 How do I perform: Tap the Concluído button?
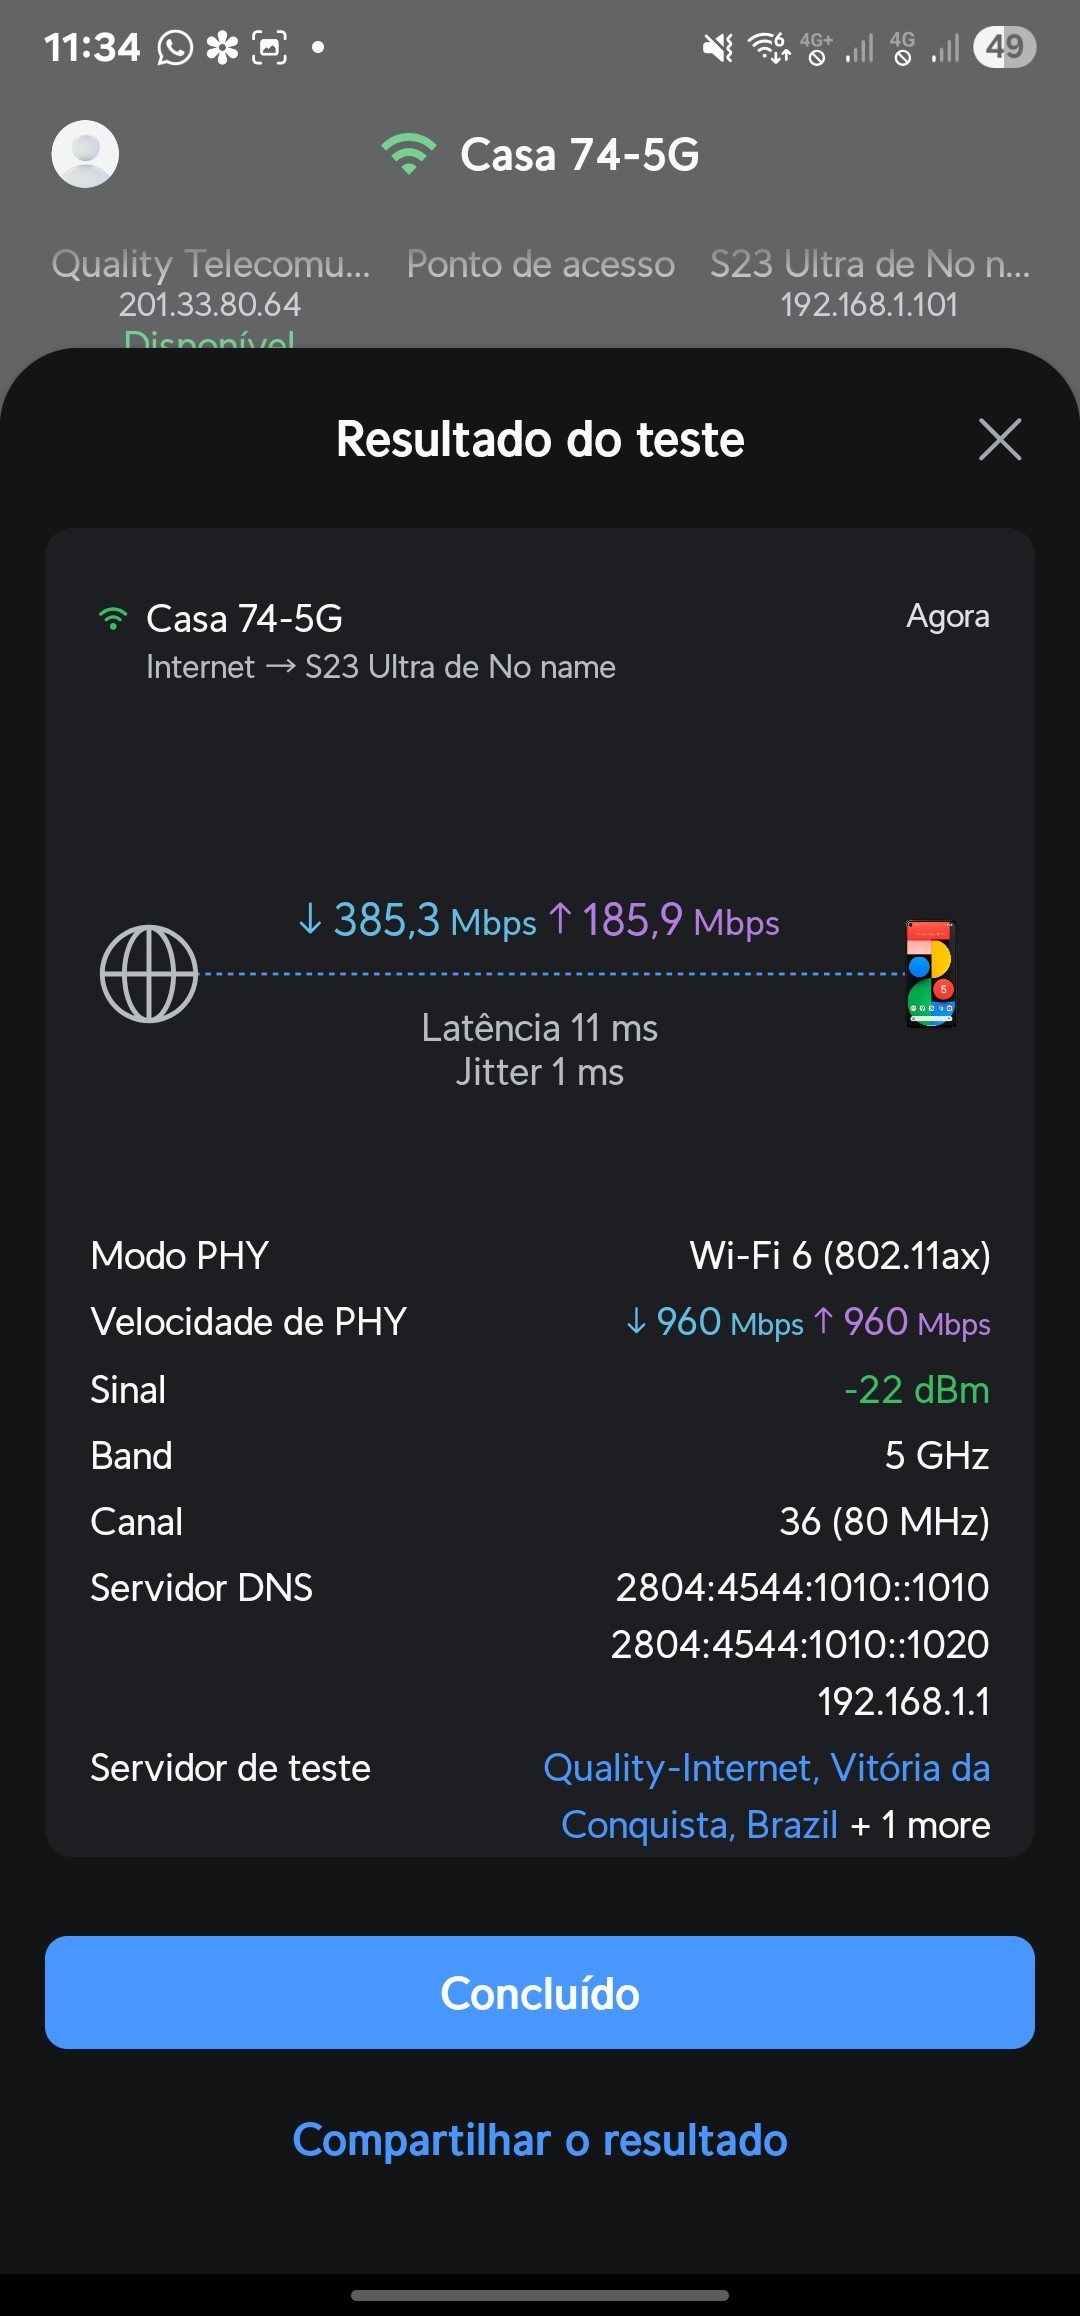point(540,1993)
